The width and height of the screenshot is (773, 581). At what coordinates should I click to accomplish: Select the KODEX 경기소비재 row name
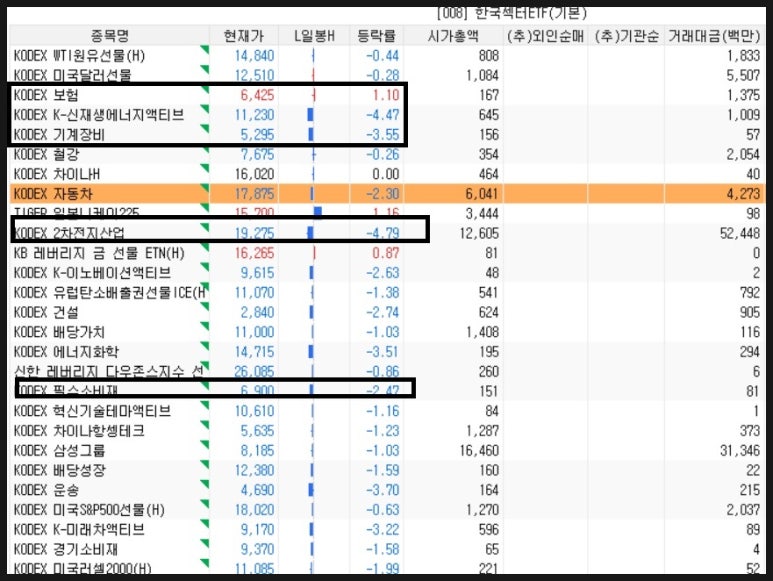[66, 549]
